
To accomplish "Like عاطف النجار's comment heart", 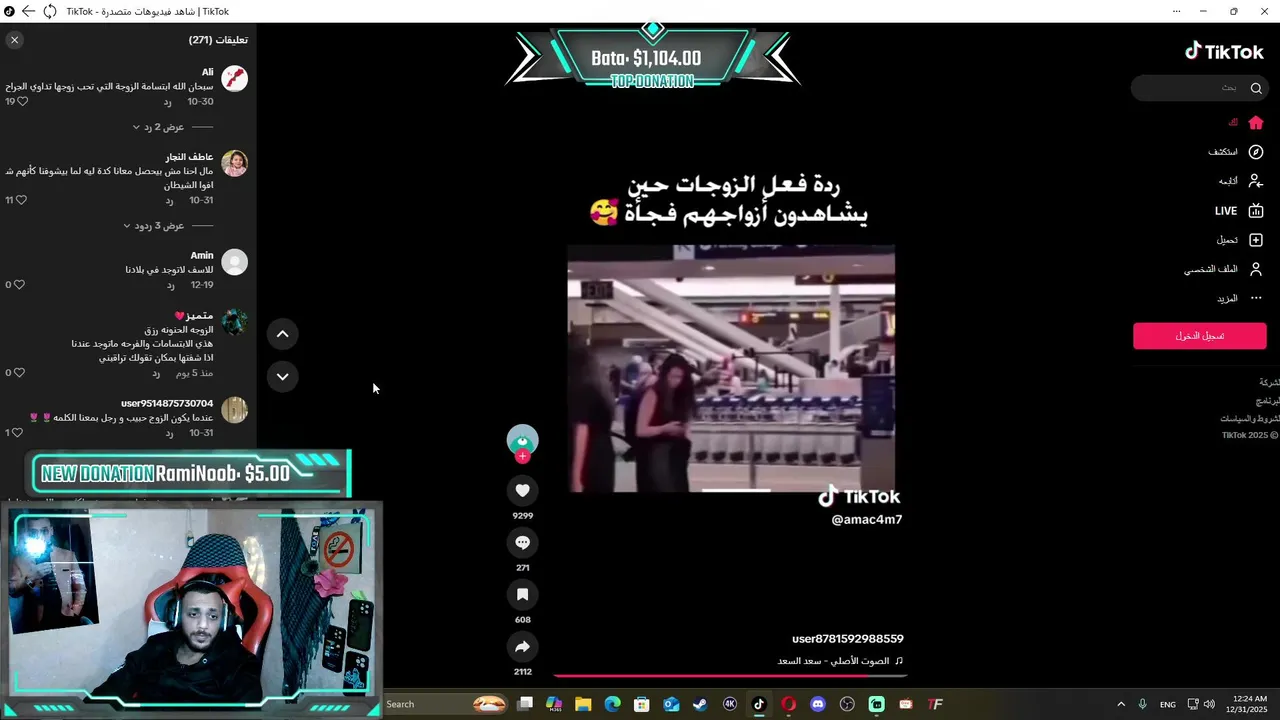I will point(21,200).
